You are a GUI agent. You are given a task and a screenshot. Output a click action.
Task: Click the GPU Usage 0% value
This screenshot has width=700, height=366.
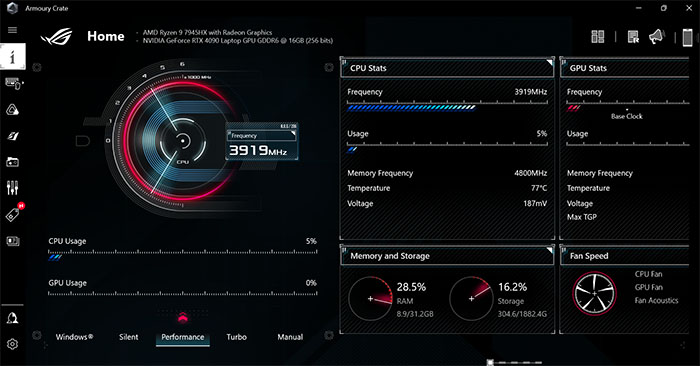(x=311, y=283)
